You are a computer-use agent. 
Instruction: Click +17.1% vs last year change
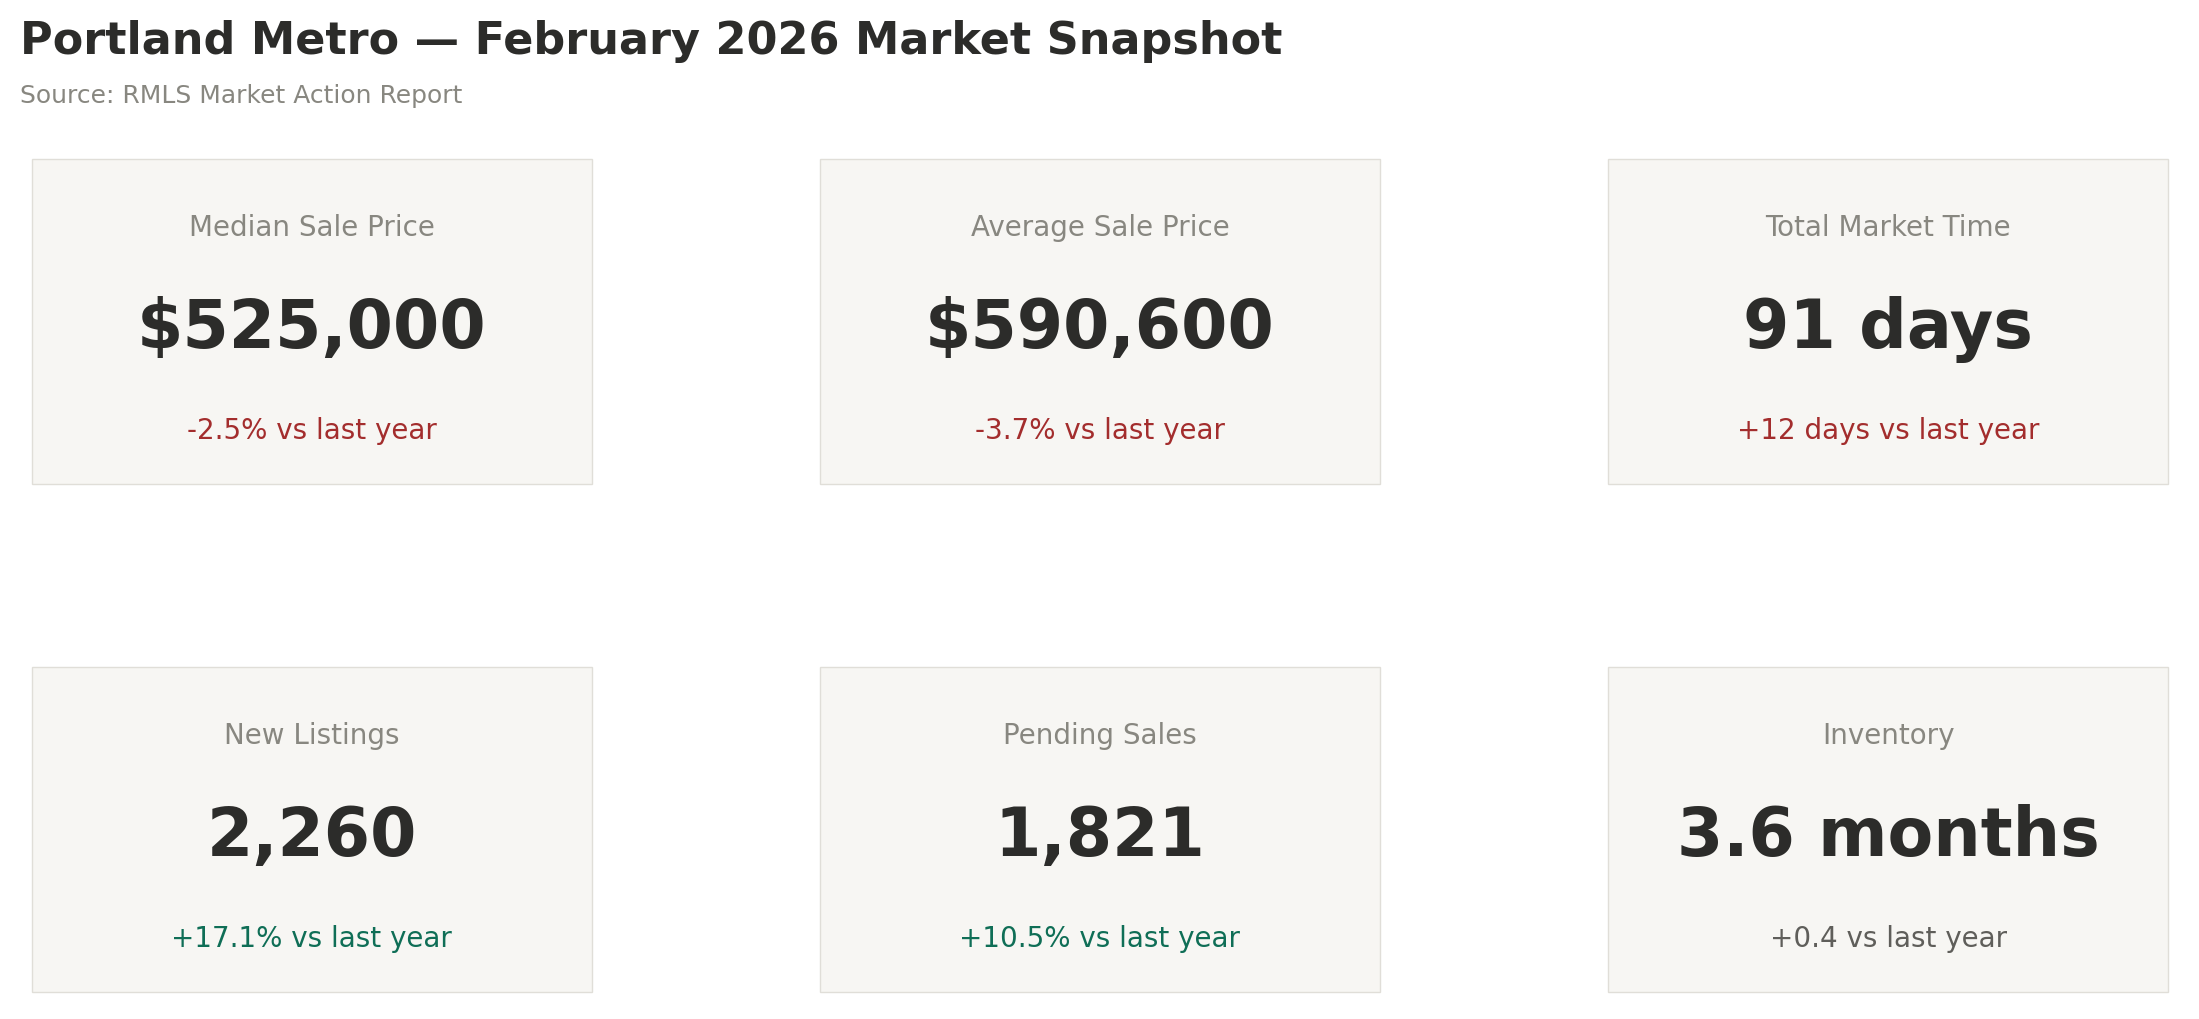pyautogui.click(x=312, y=938)
